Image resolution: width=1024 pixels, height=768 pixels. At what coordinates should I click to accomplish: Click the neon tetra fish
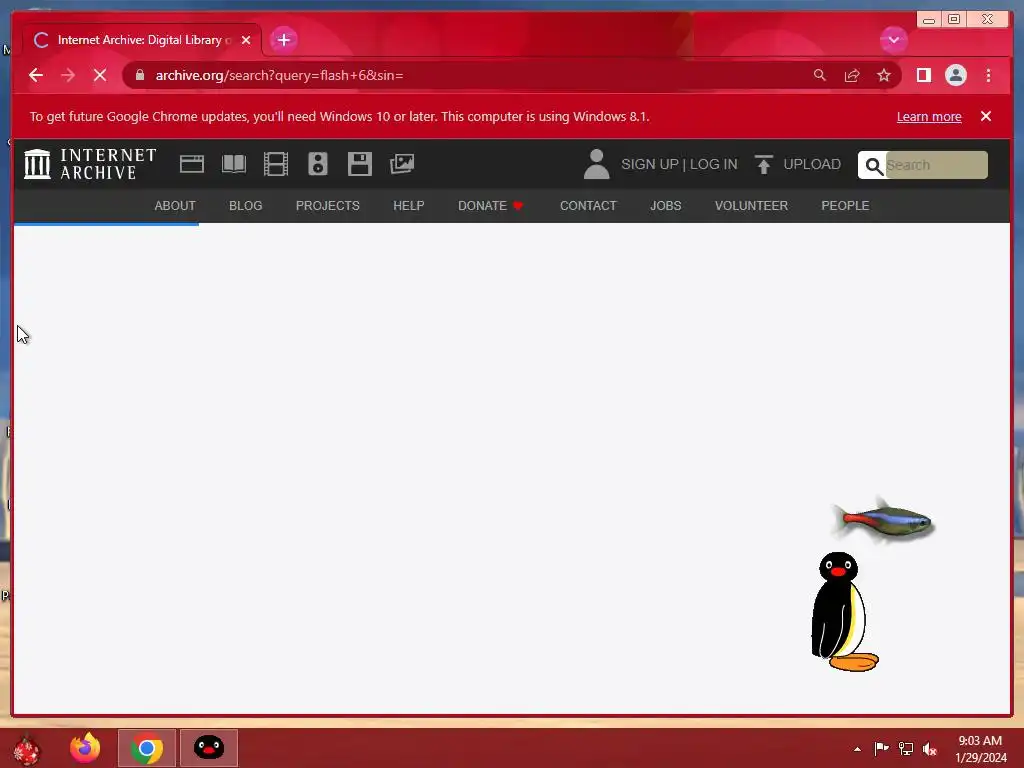[884, 521]
